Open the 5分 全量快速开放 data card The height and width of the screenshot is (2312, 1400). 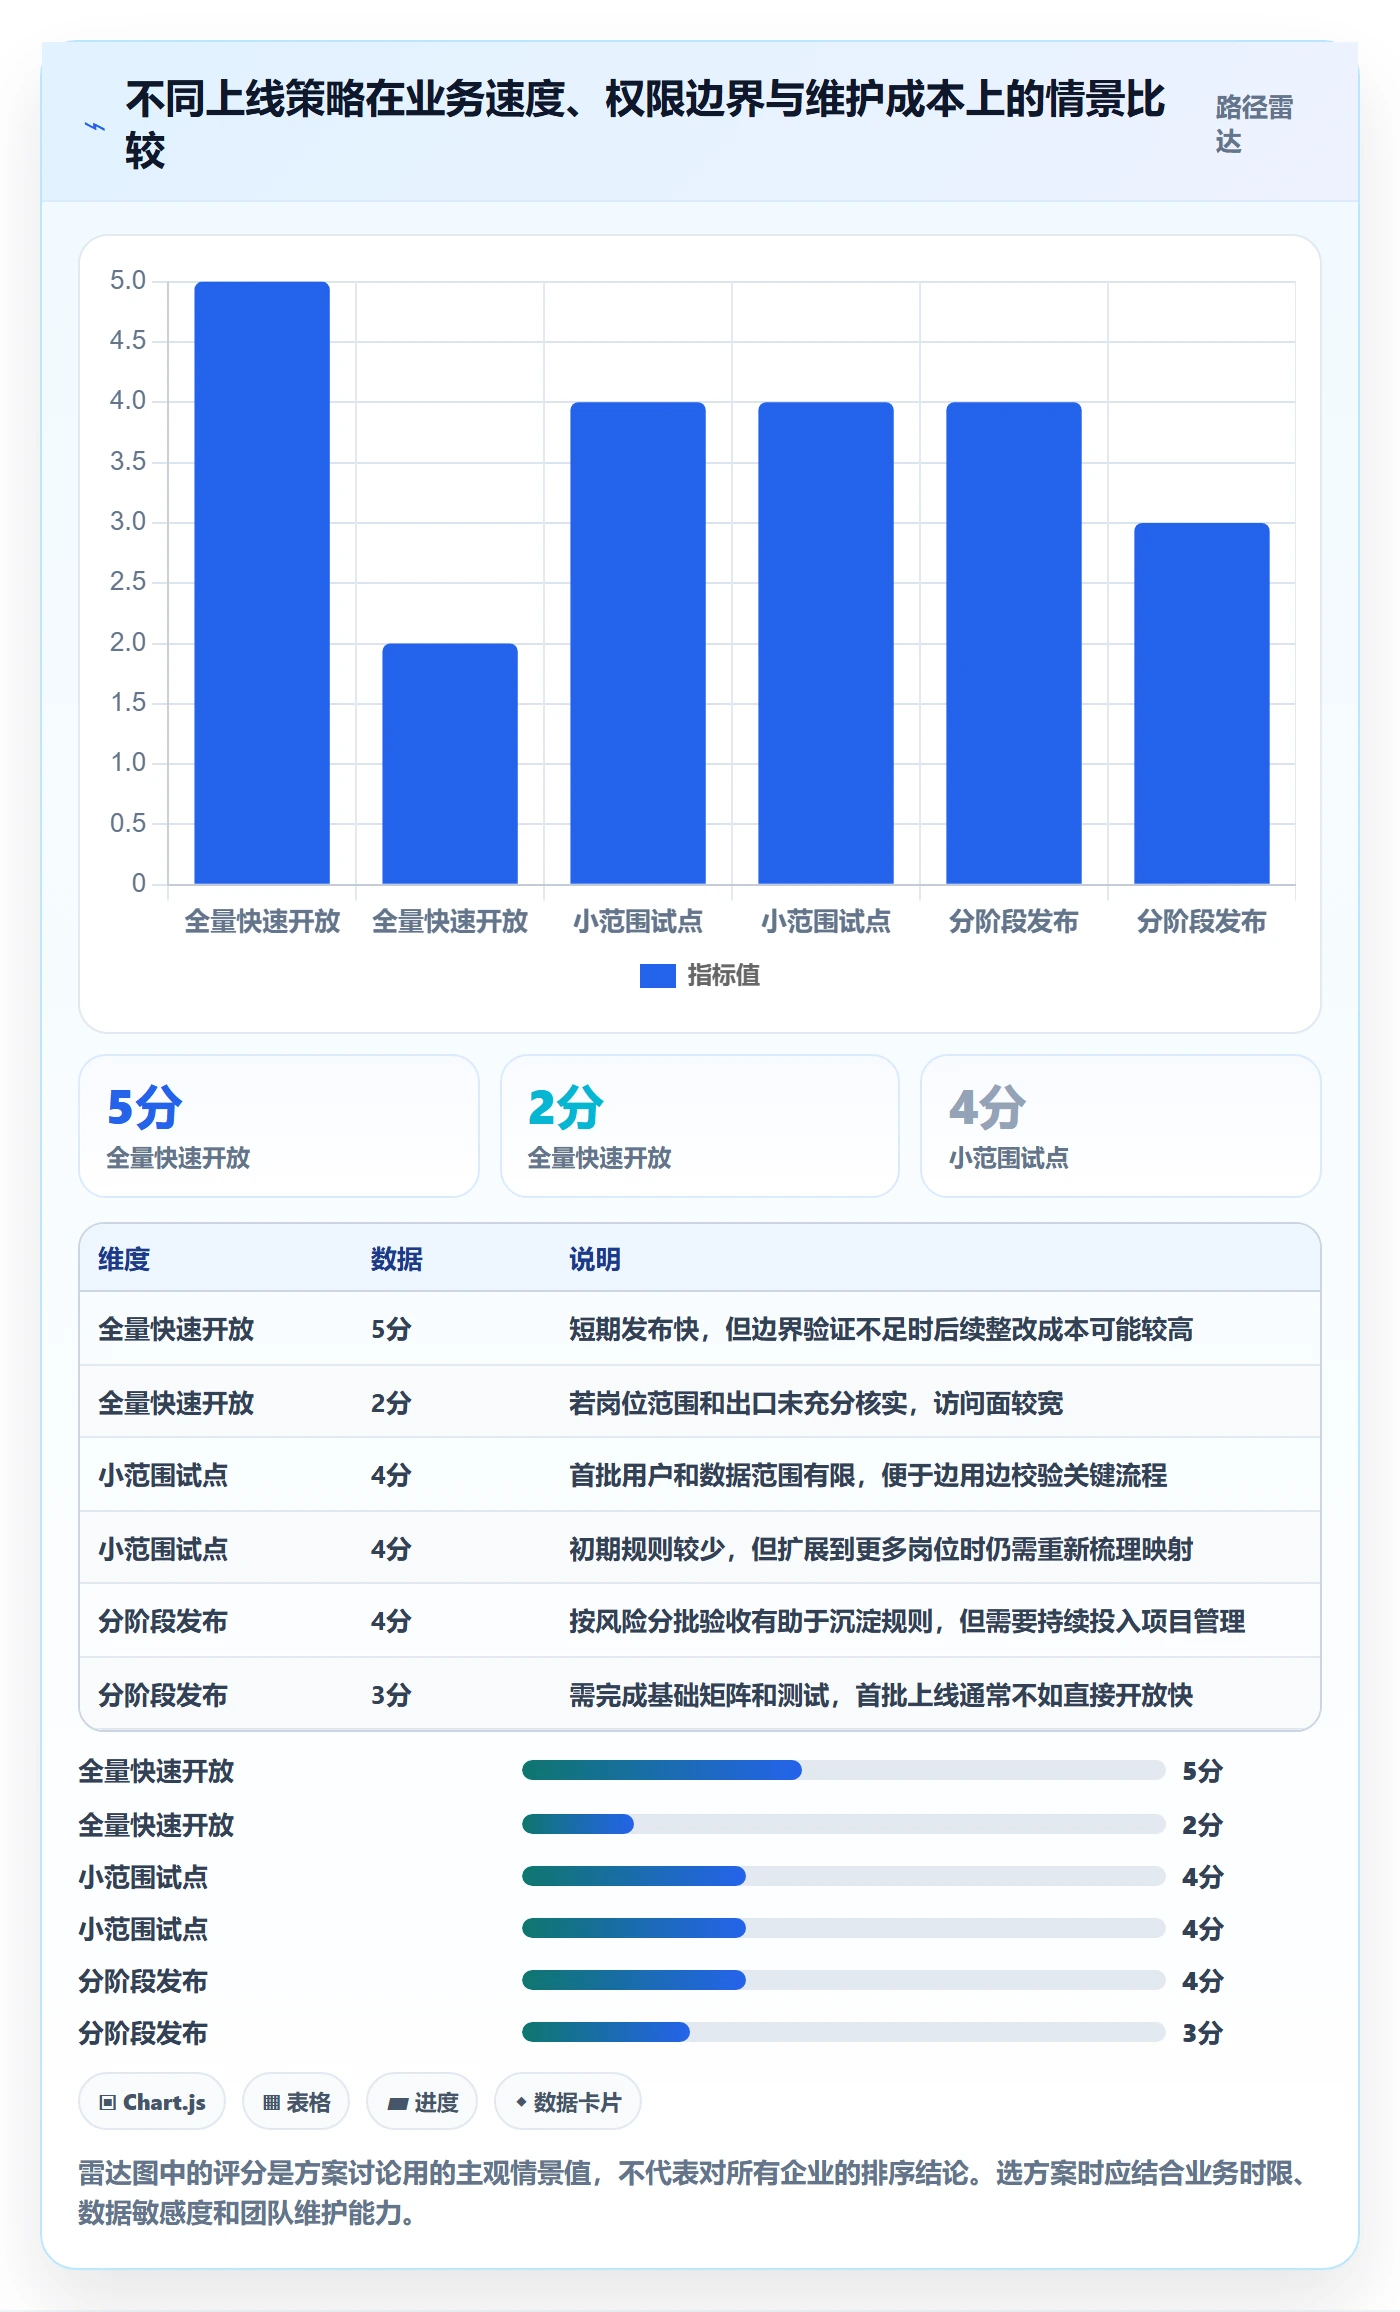(x=279, y=1126)
